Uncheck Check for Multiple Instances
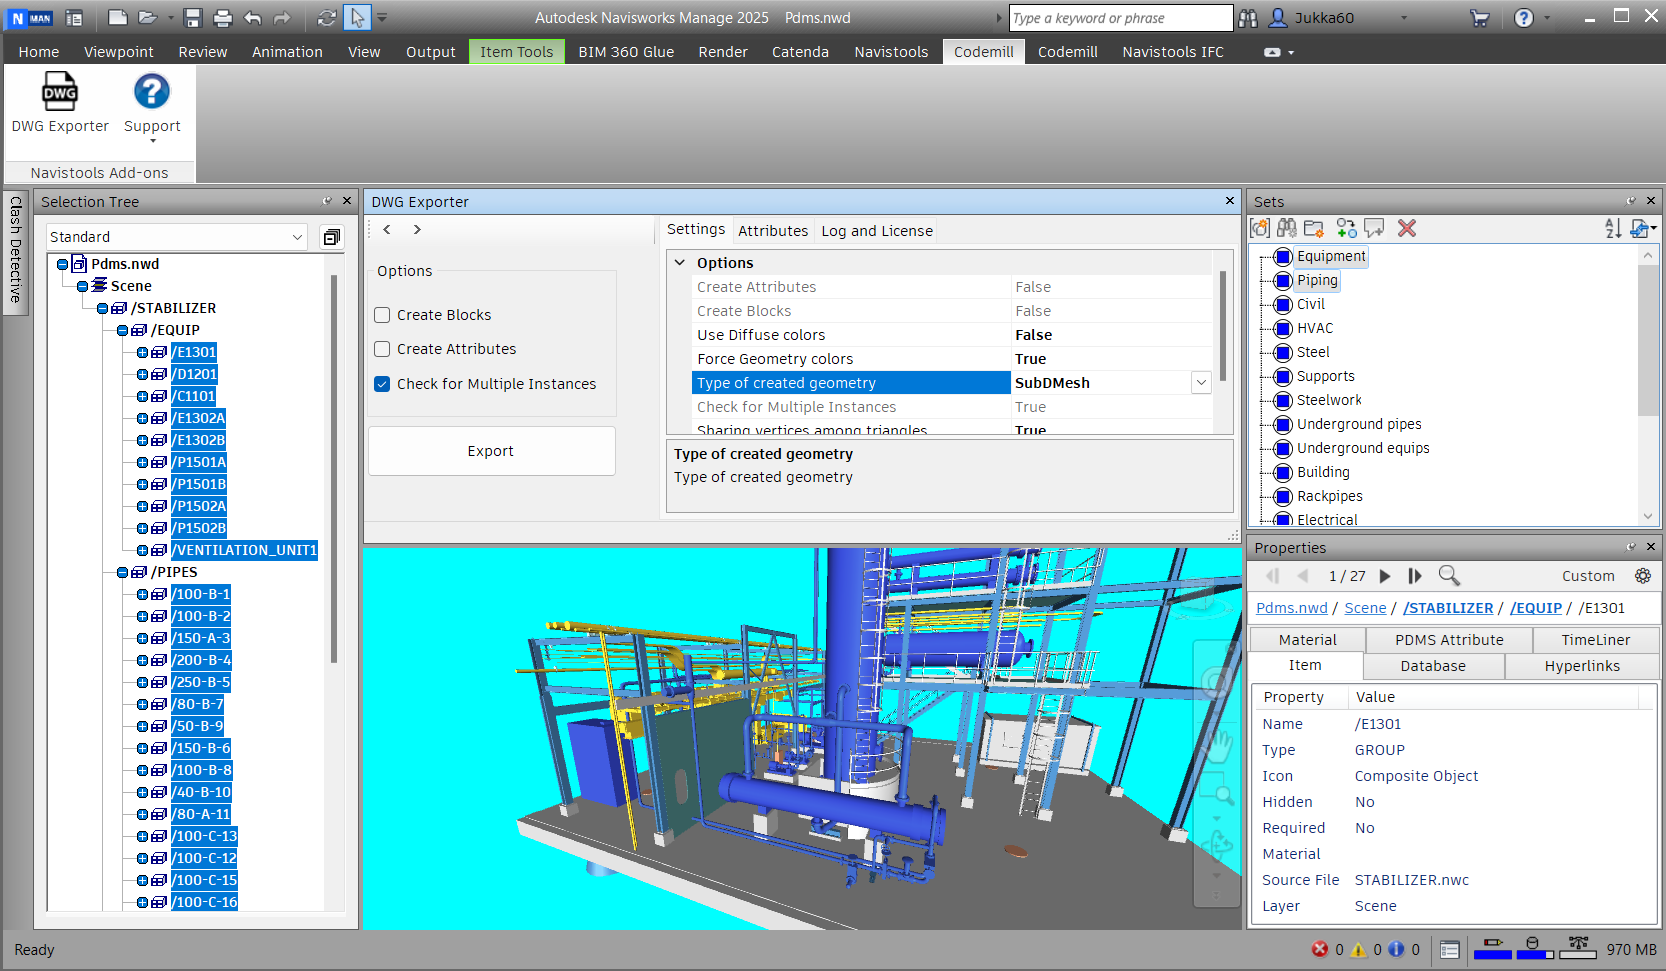The height and width of the screenshot is (971, 1666). [382, 384]
